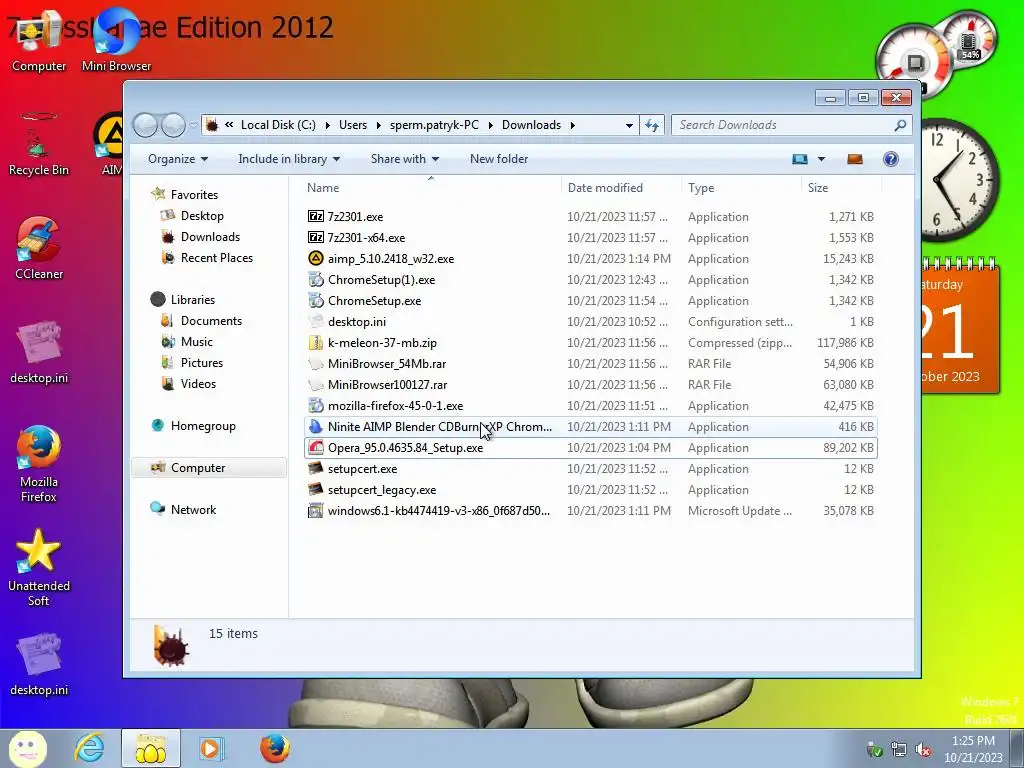Click the show desktop strip at the taskbar edge
This screenshot has width=1024, height=768.
pos(1017,748)
